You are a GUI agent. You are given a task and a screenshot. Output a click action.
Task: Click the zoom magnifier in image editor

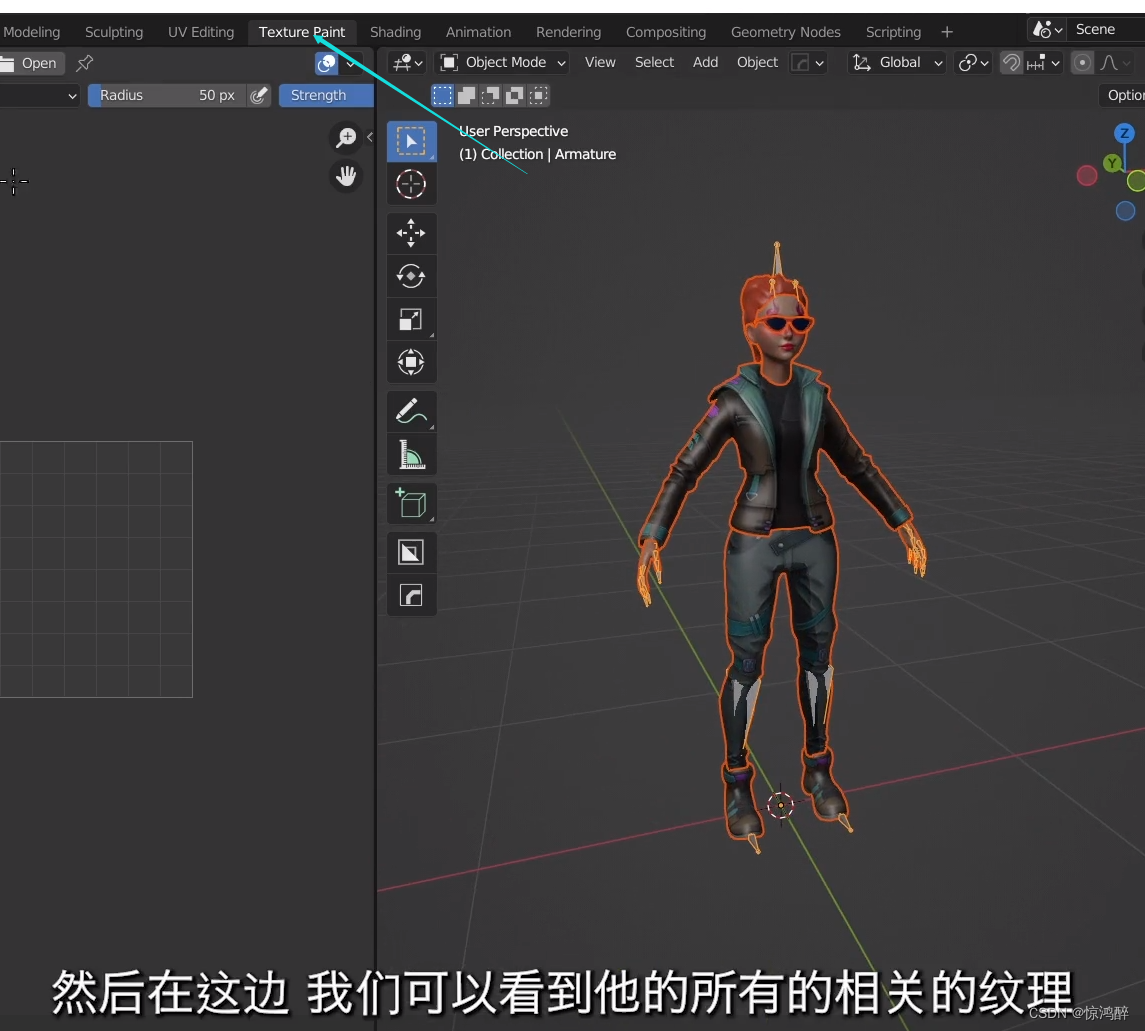346,137
